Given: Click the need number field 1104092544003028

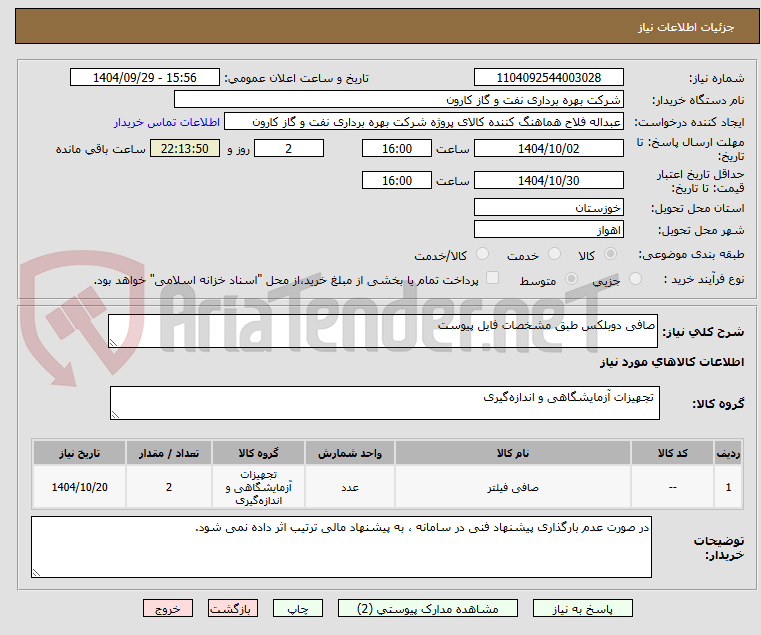Looking at the screenshot, I should point(548,78).
